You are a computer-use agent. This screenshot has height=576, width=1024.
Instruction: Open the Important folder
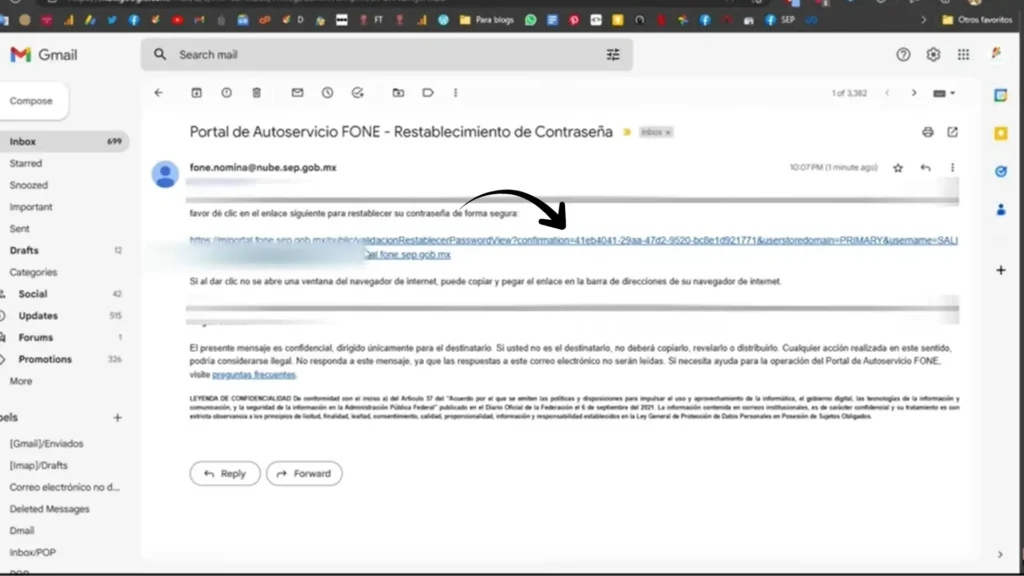point(31,206)
